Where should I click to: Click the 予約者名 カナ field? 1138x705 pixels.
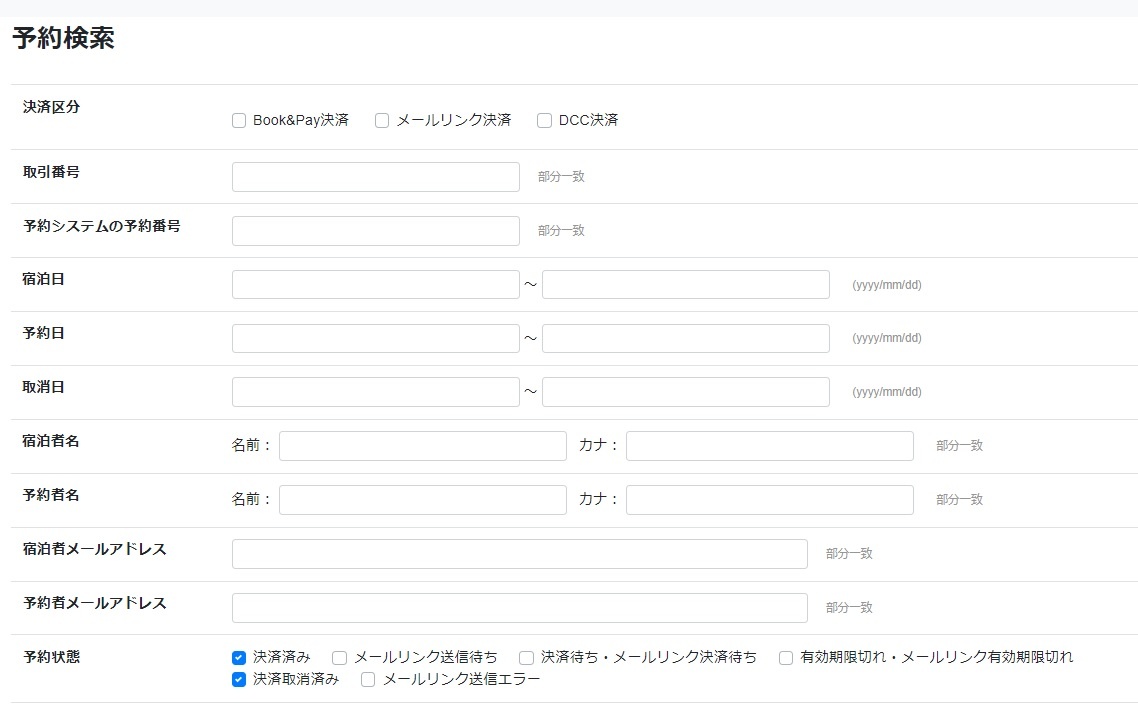(770, 500)
